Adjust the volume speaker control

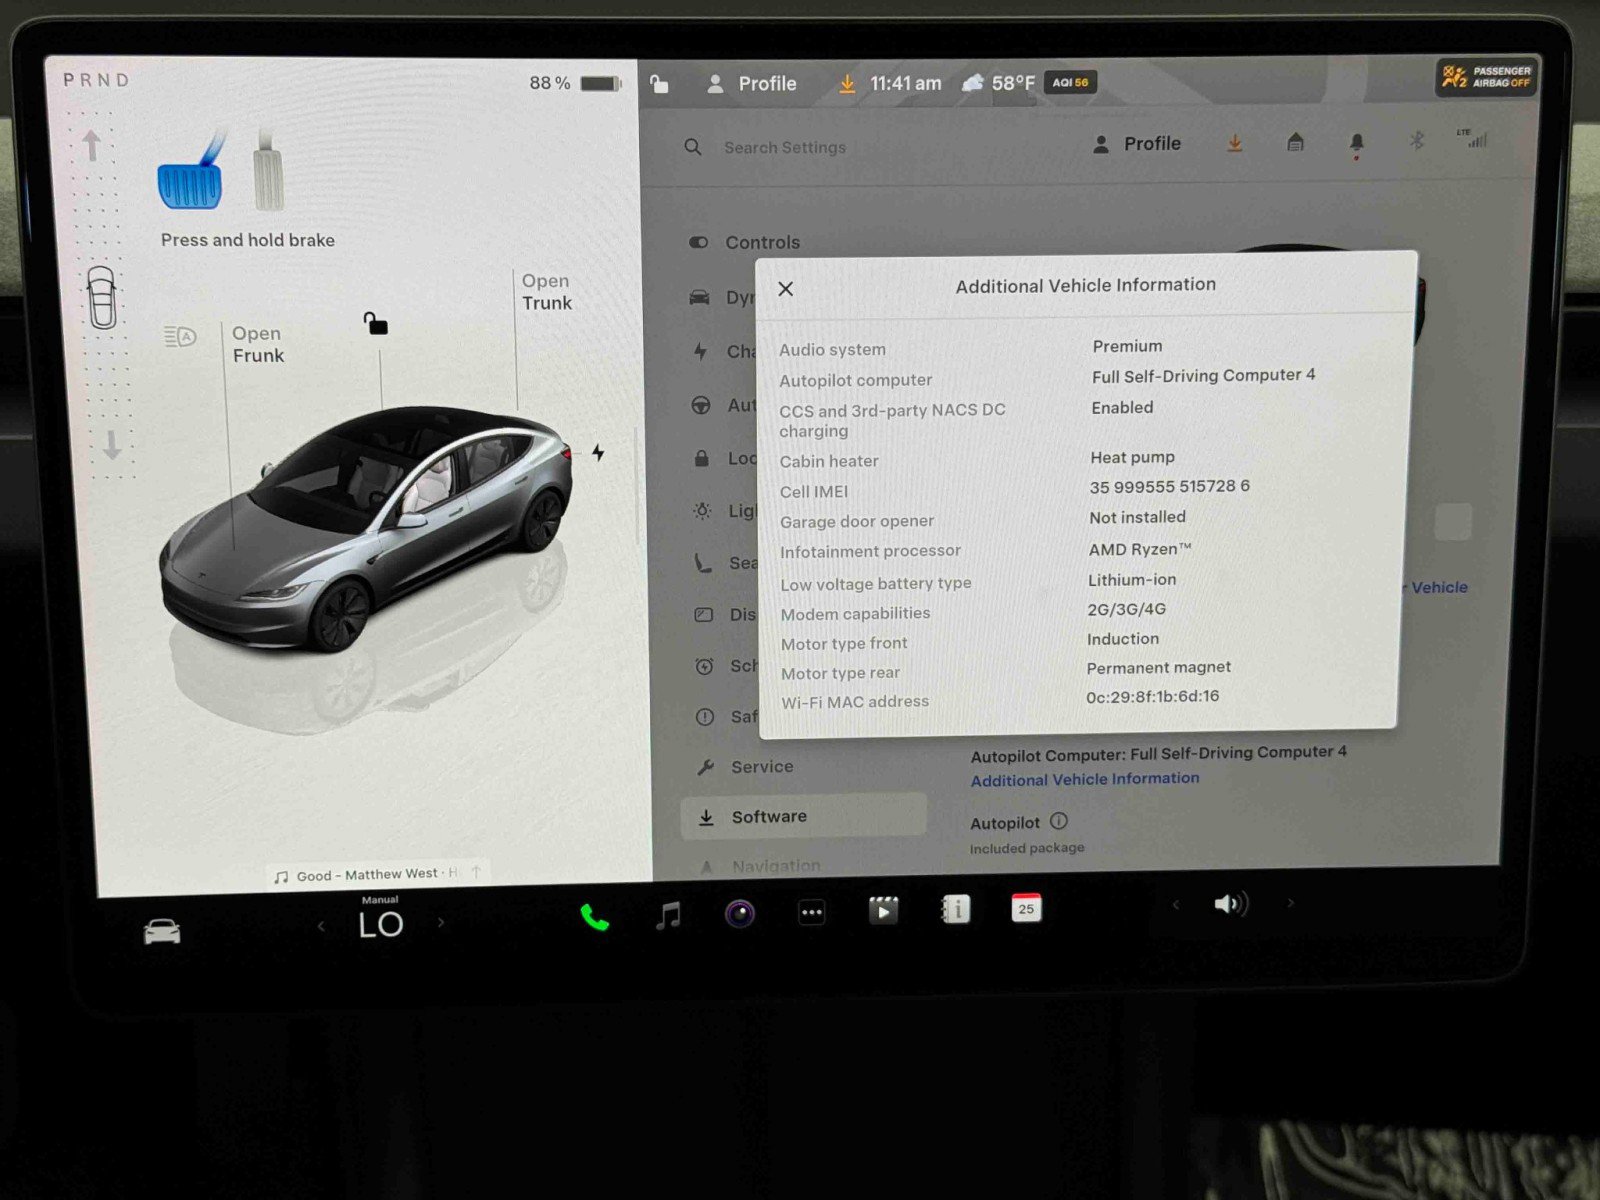click(x=1230, y=903)
